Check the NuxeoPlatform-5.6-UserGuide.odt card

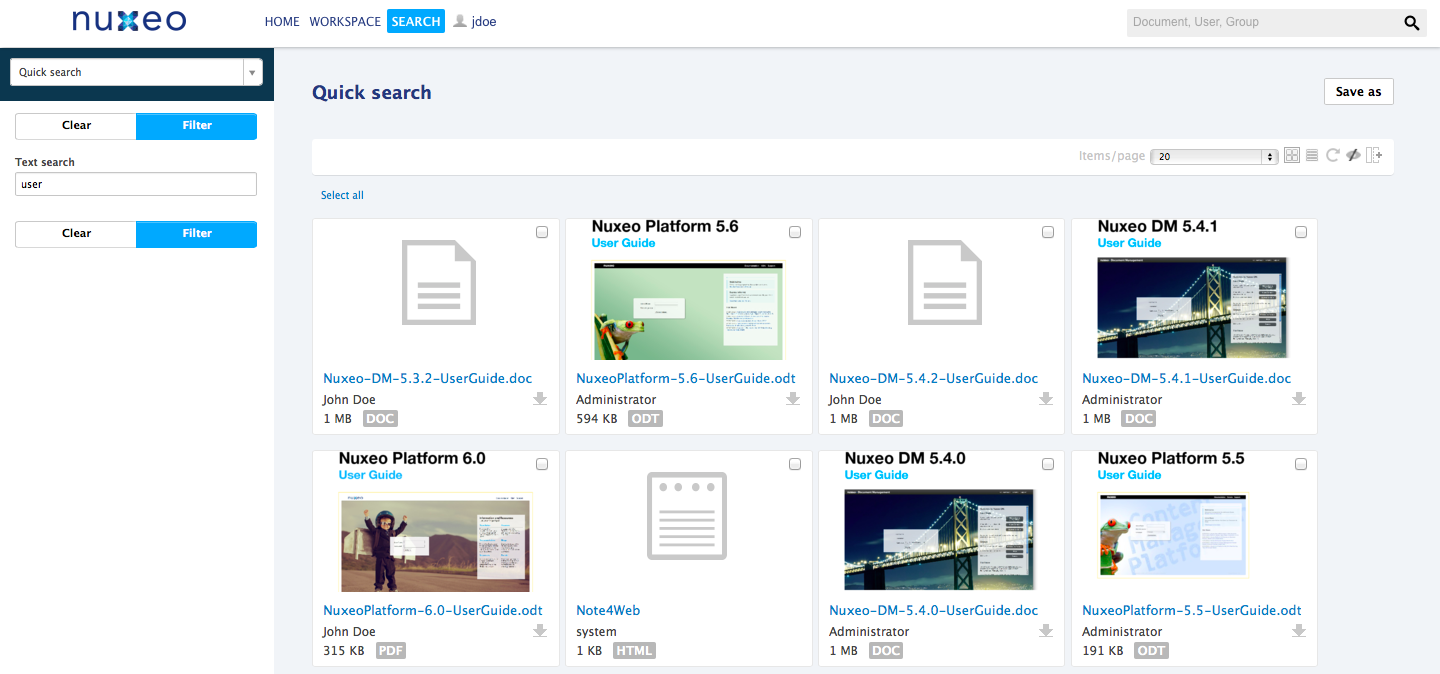coord(795,232)
